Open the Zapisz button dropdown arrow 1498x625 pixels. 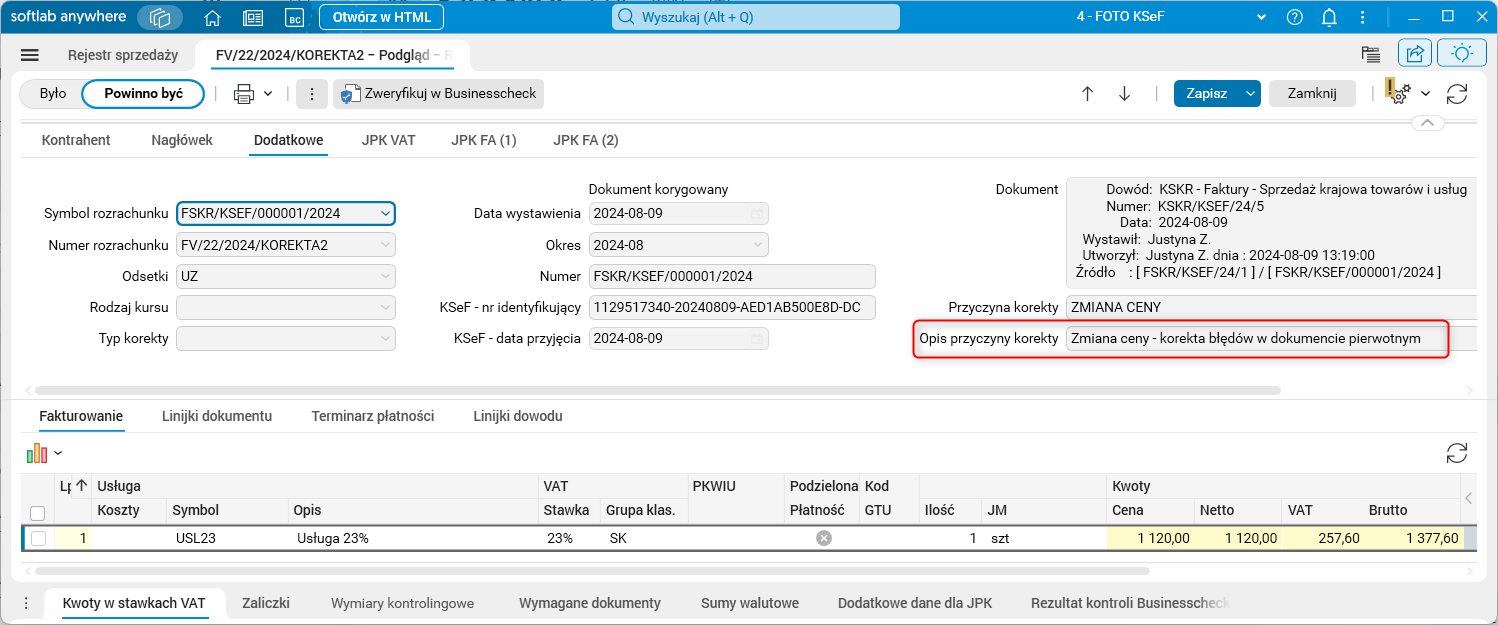tap(1249, 93)
